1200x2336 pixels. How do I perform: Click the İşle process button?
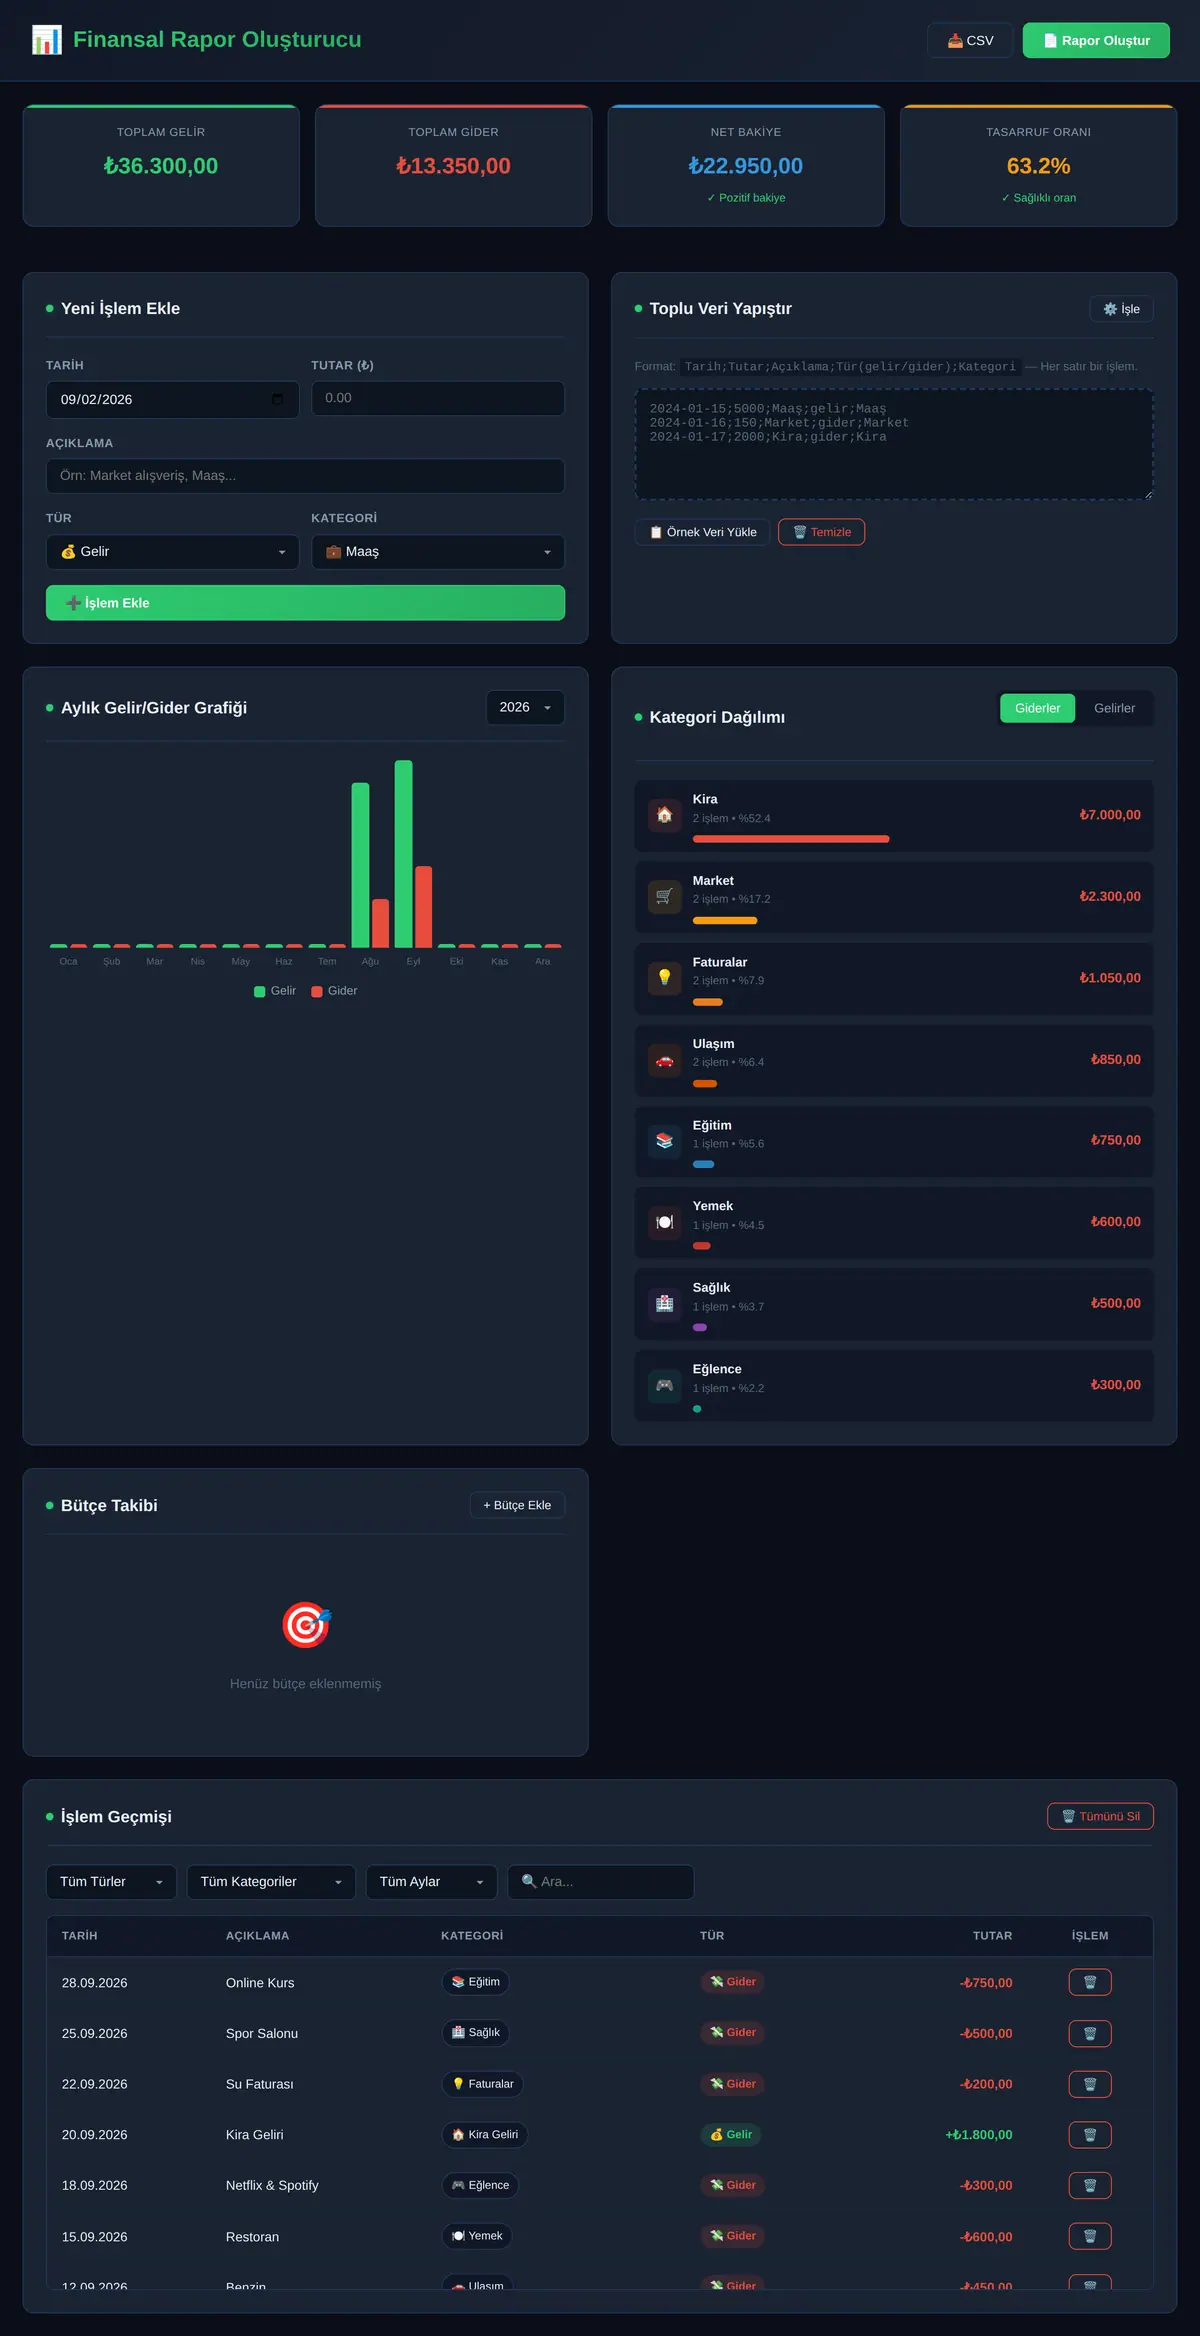coord(1121,309)
